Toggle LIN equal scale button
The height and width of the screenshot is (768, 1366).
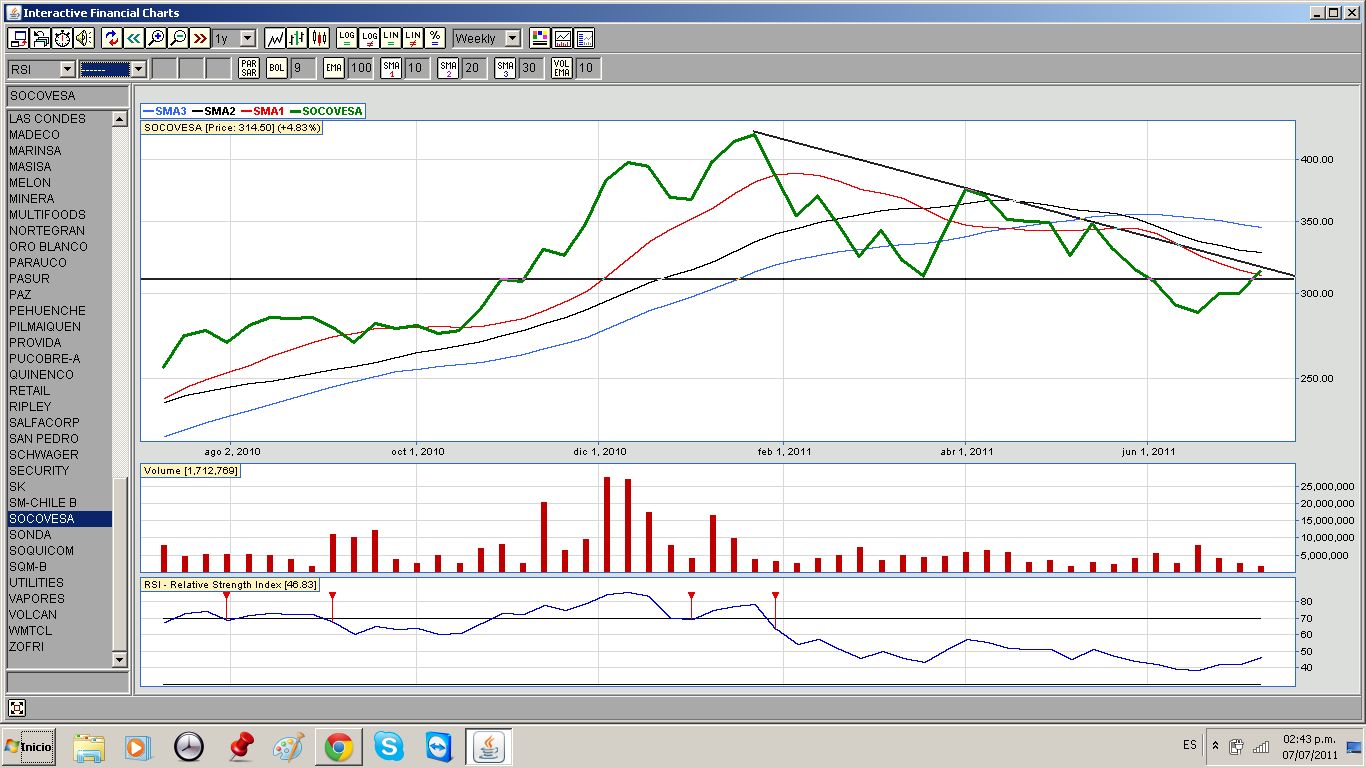(391, 38)
